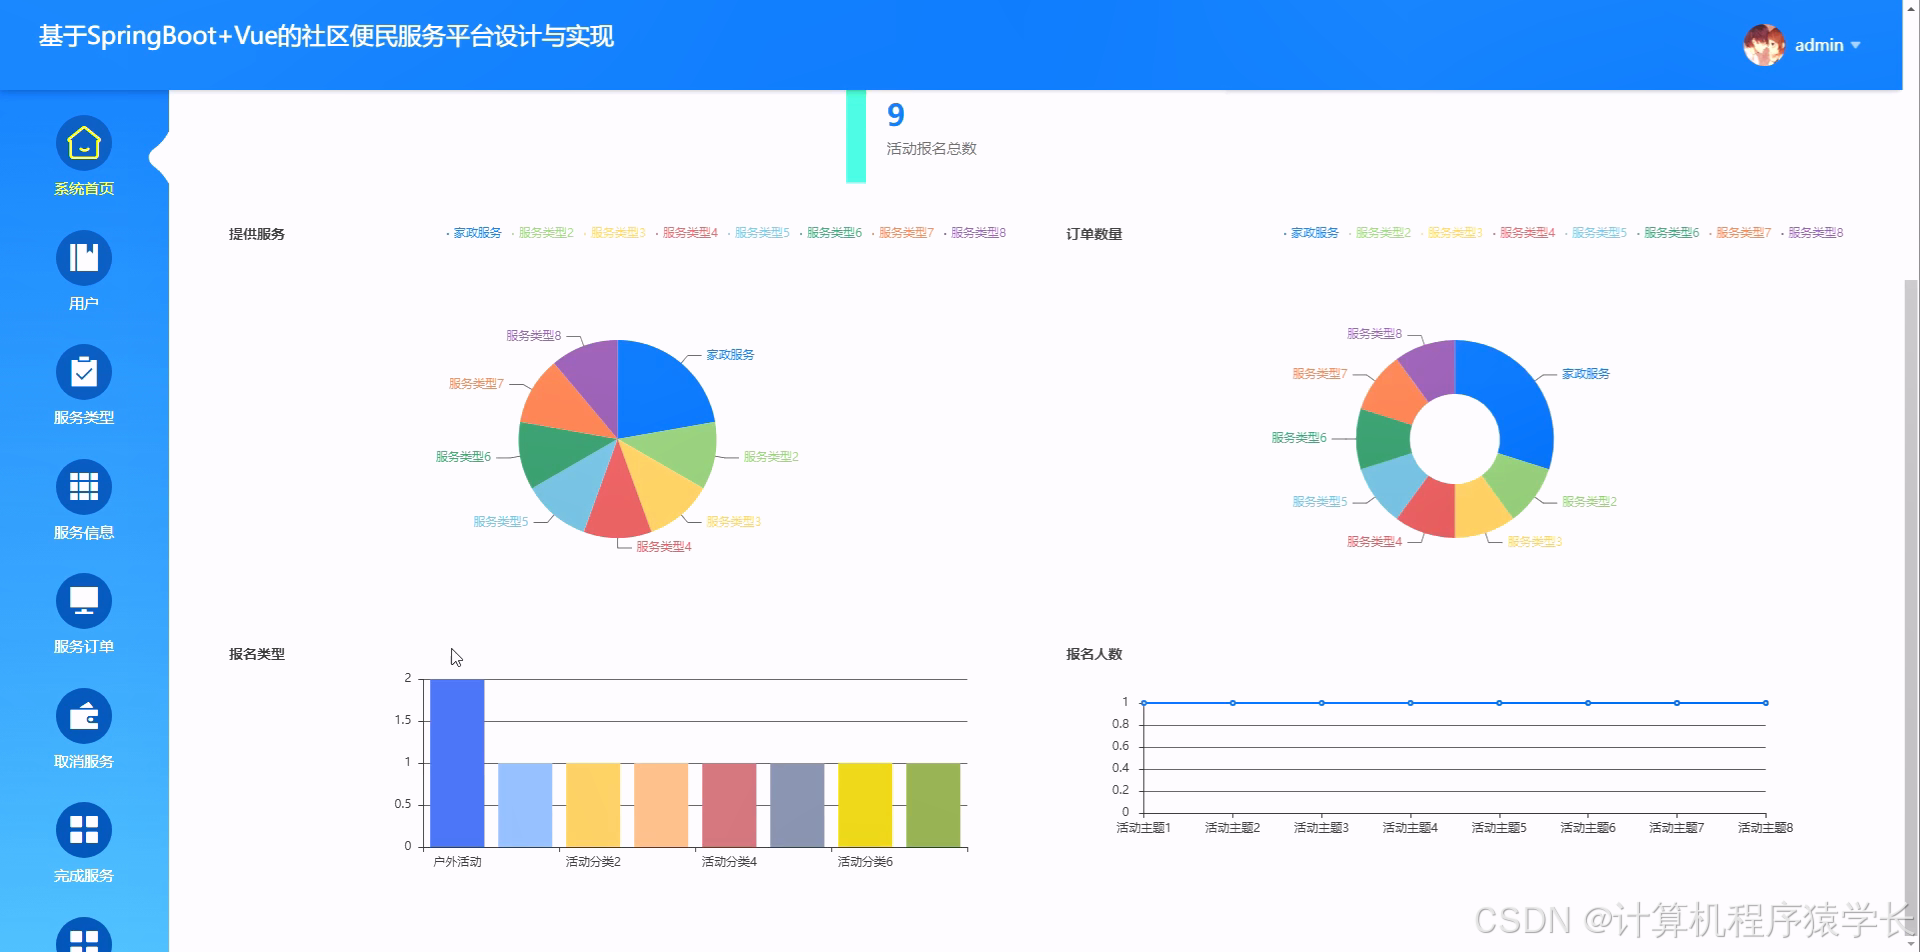The image size is (1920, 952).
Task: Toggle 服务类型4 legend in 订单数量 chart
Action: point(1524,233)
